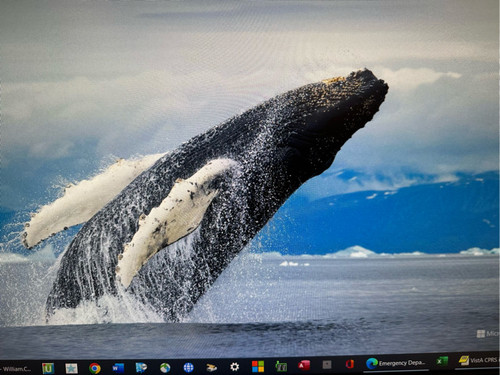
Task: Open the Microsoft Store colored tiles icon
Action: (258, 366)
